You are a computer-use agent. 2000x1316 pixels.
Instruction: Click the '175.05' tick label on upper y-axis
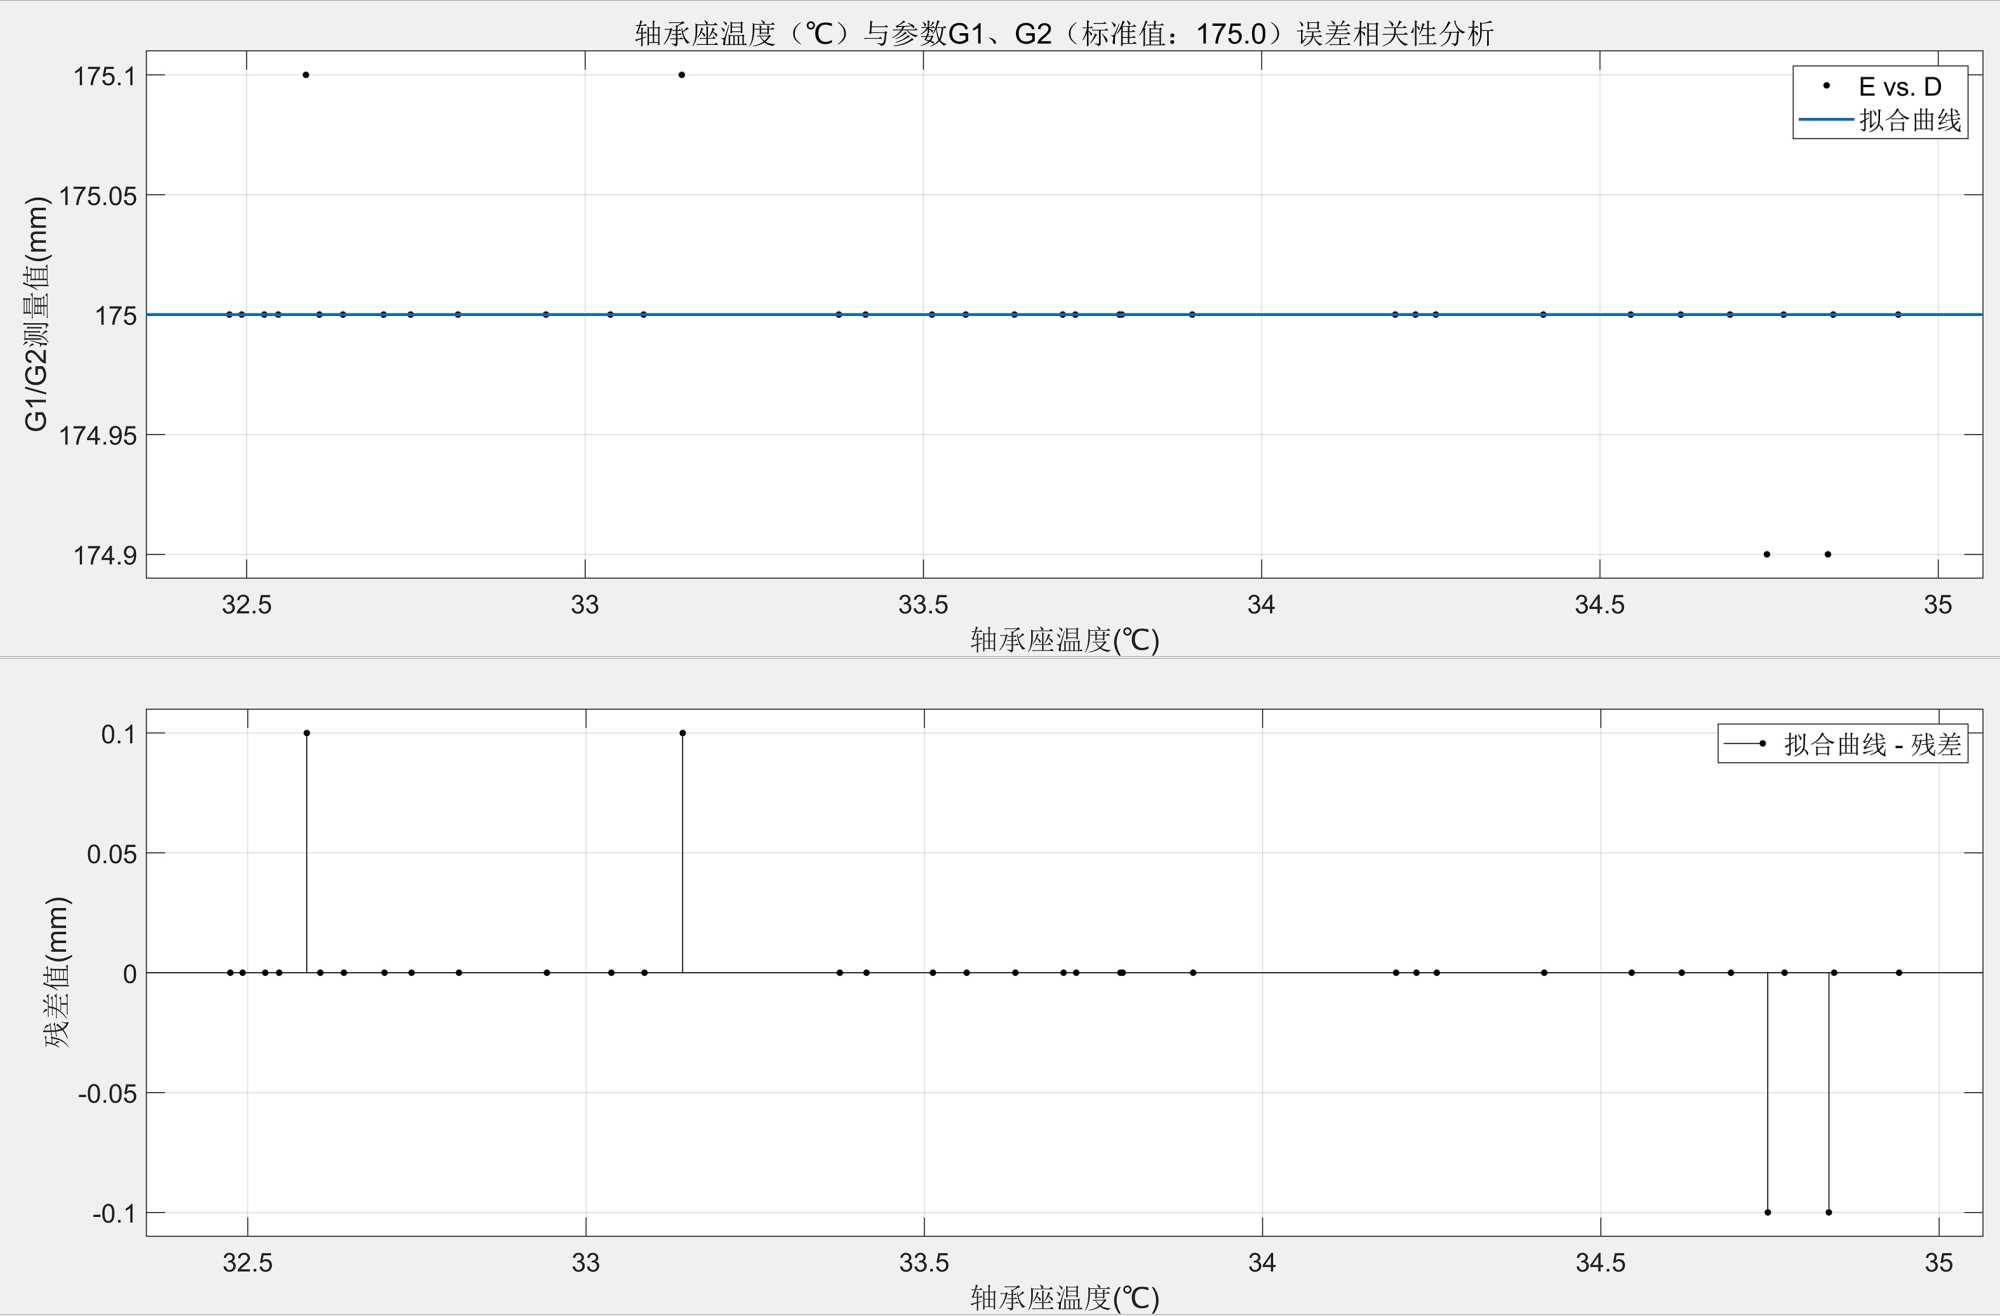98,196
